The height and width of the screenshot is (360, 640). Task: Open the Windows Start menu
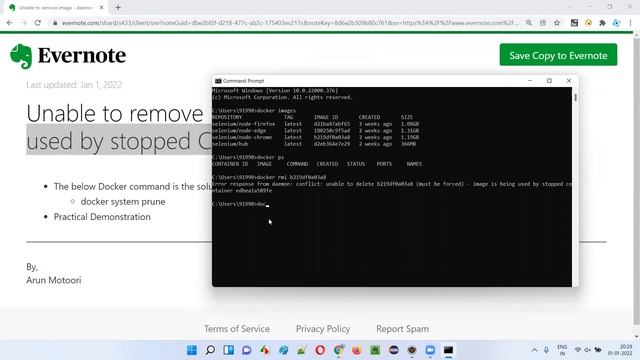click(191, 350)
